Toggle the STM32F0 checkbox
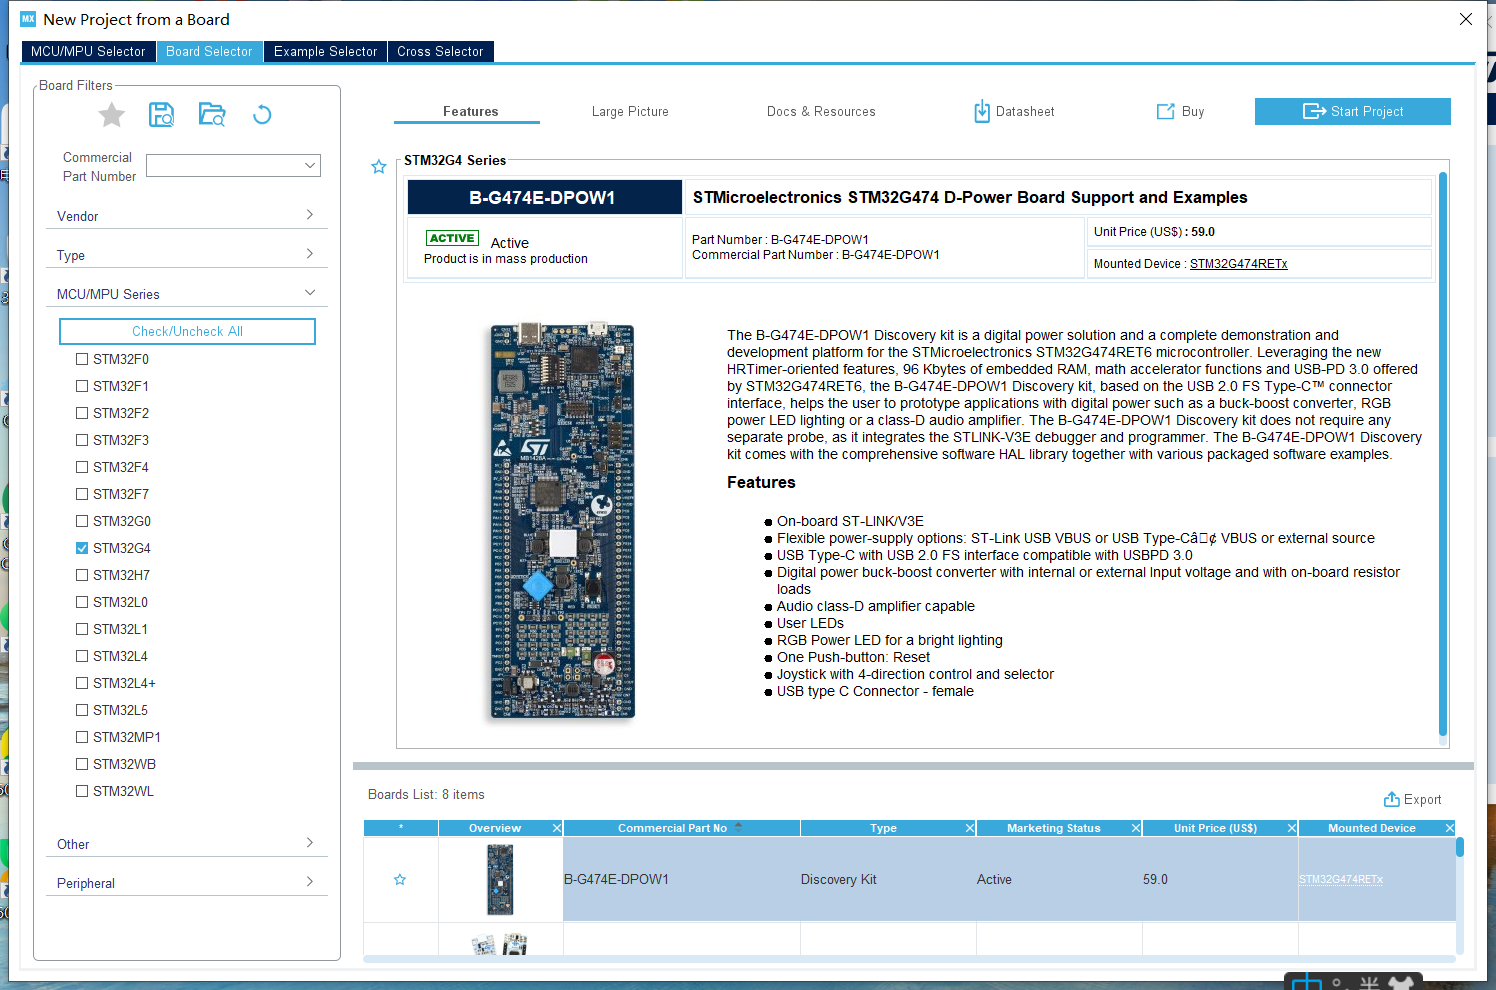This screenshot has width=1496, height=990. [x=82, y=359]
